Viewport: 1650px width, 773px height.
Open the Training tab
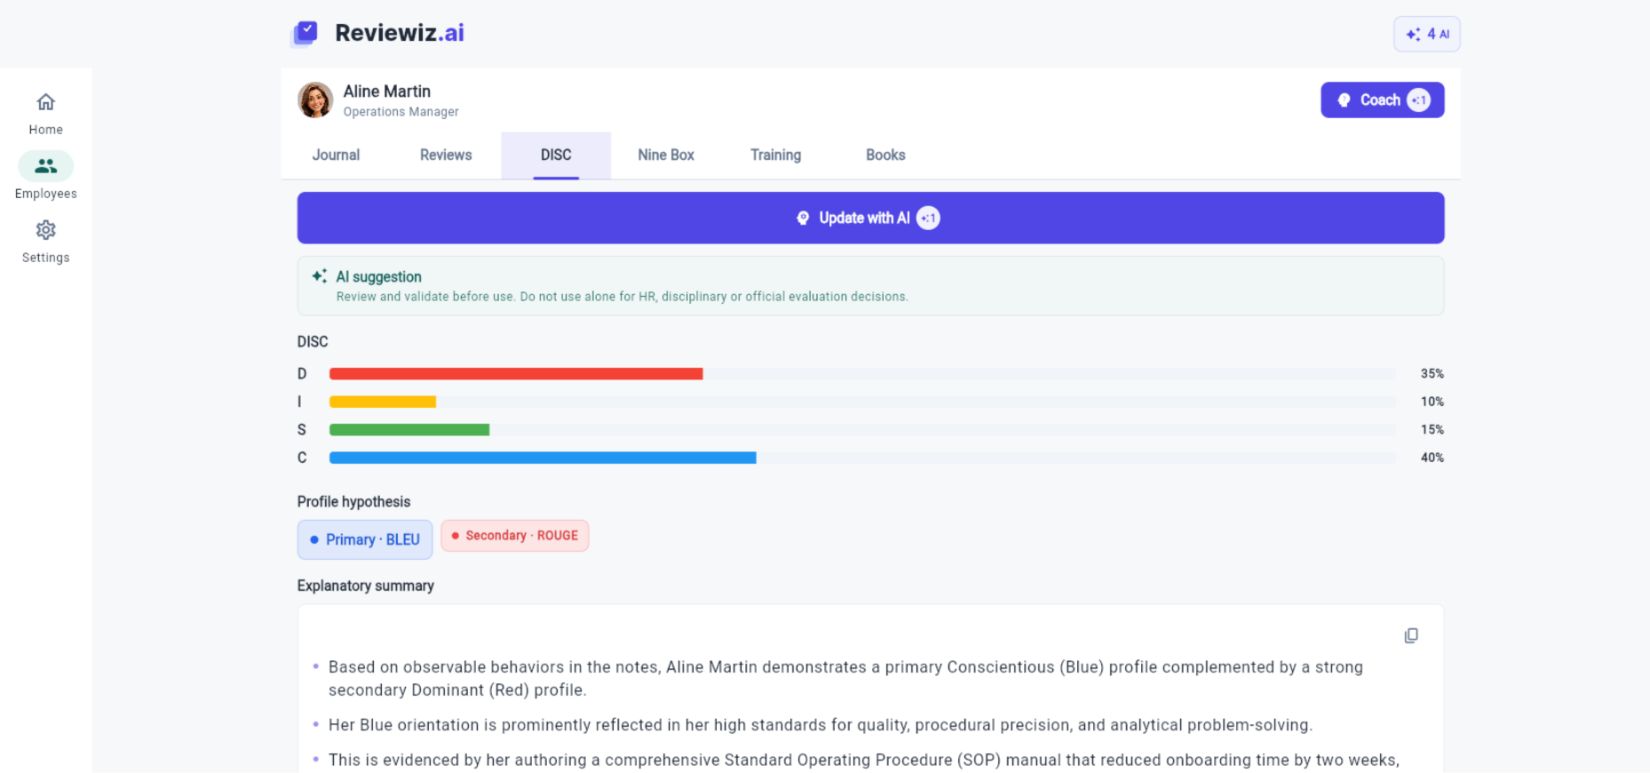[776, 155]
